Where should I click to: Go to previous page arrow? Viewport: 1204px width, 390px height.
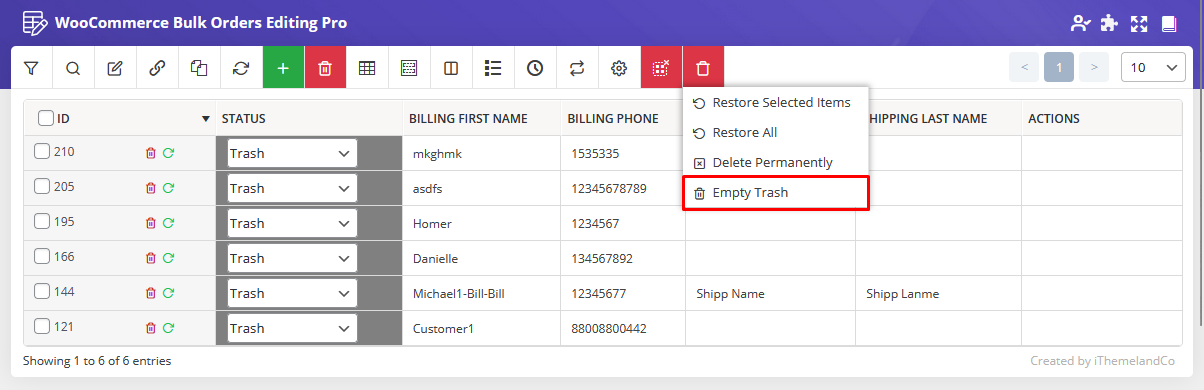tap(1024, 68)
